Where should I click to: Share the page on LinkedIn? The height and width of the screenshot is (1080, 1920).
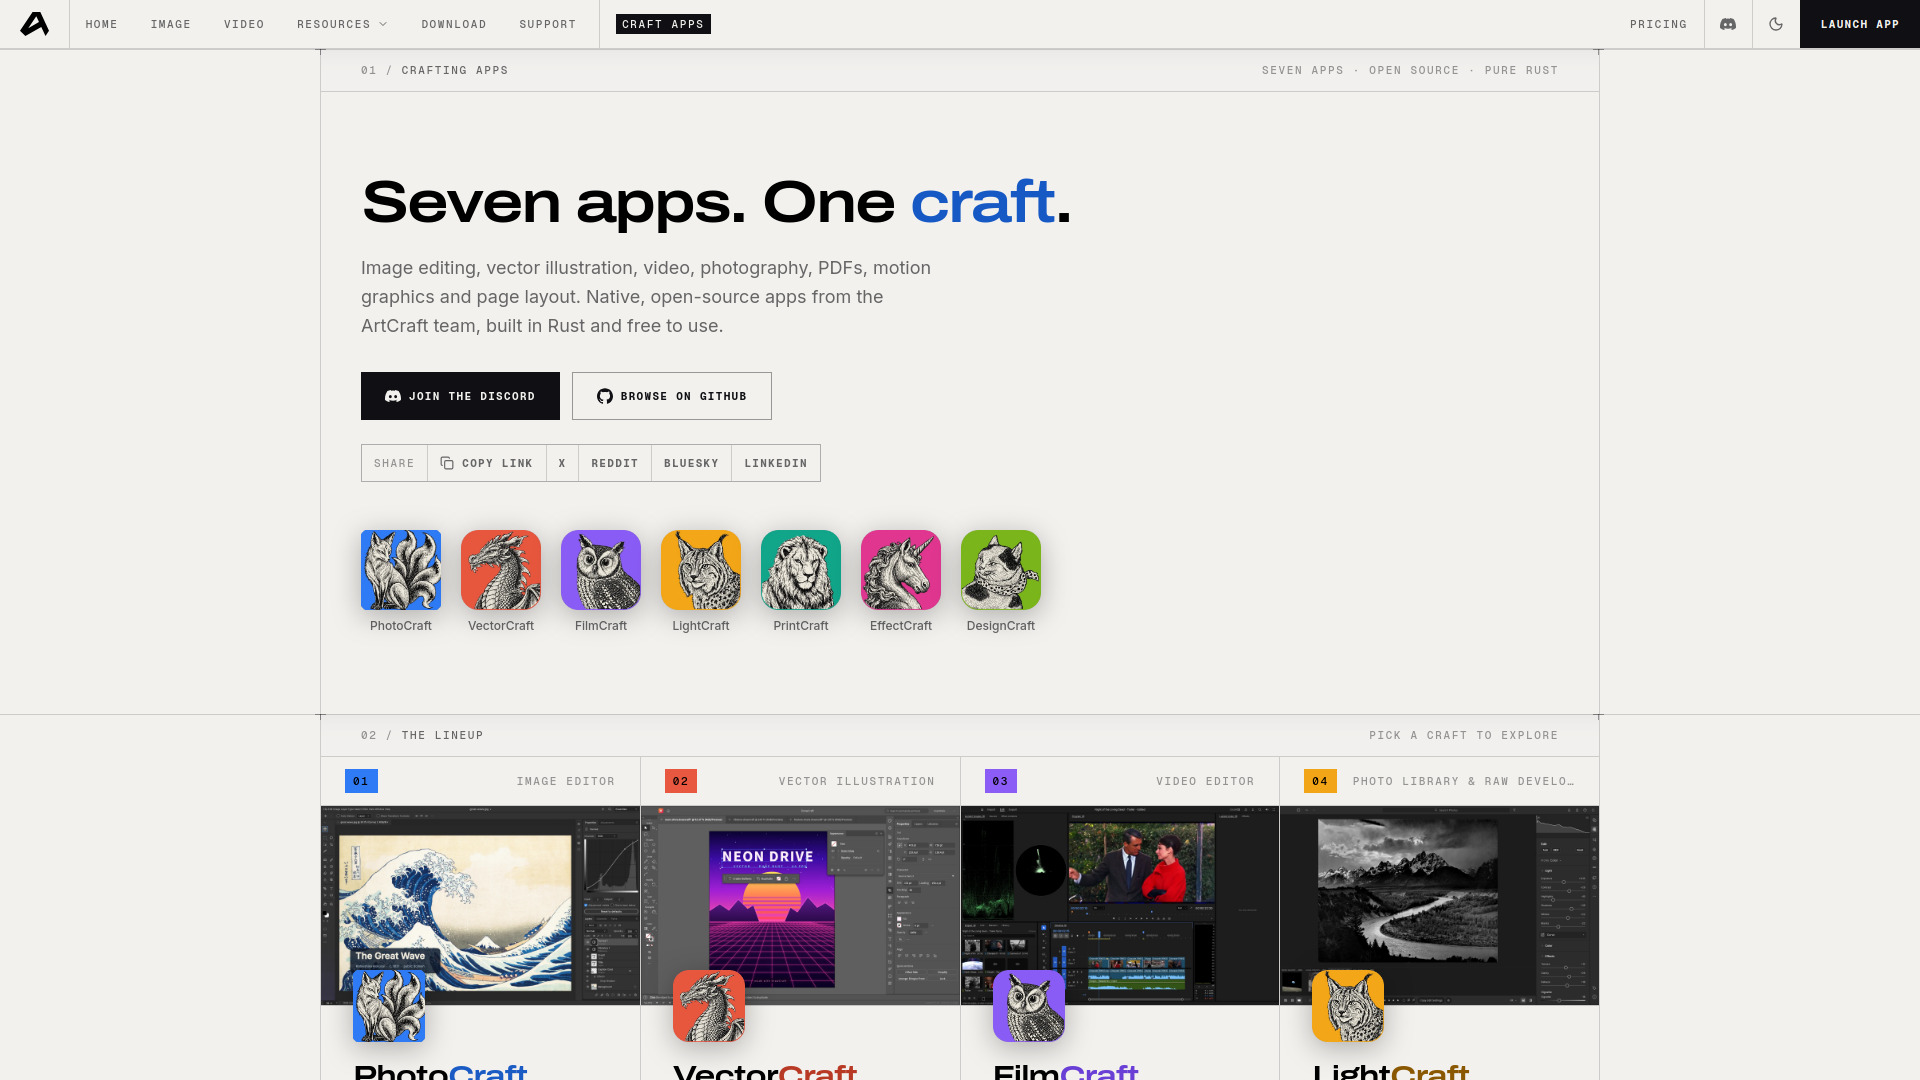(x=776, y=463)
